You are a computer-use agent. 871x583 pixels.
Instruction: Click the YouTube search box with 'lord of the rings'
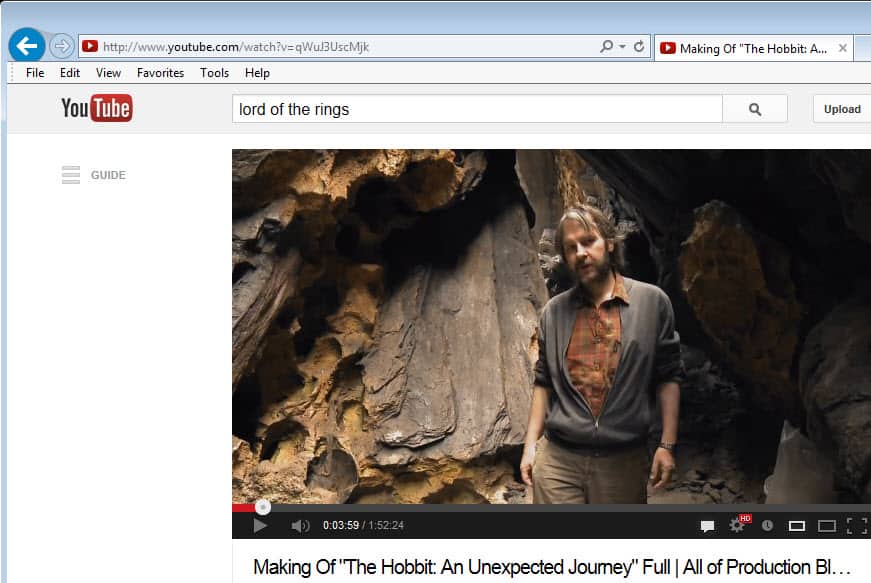(477, 109)
